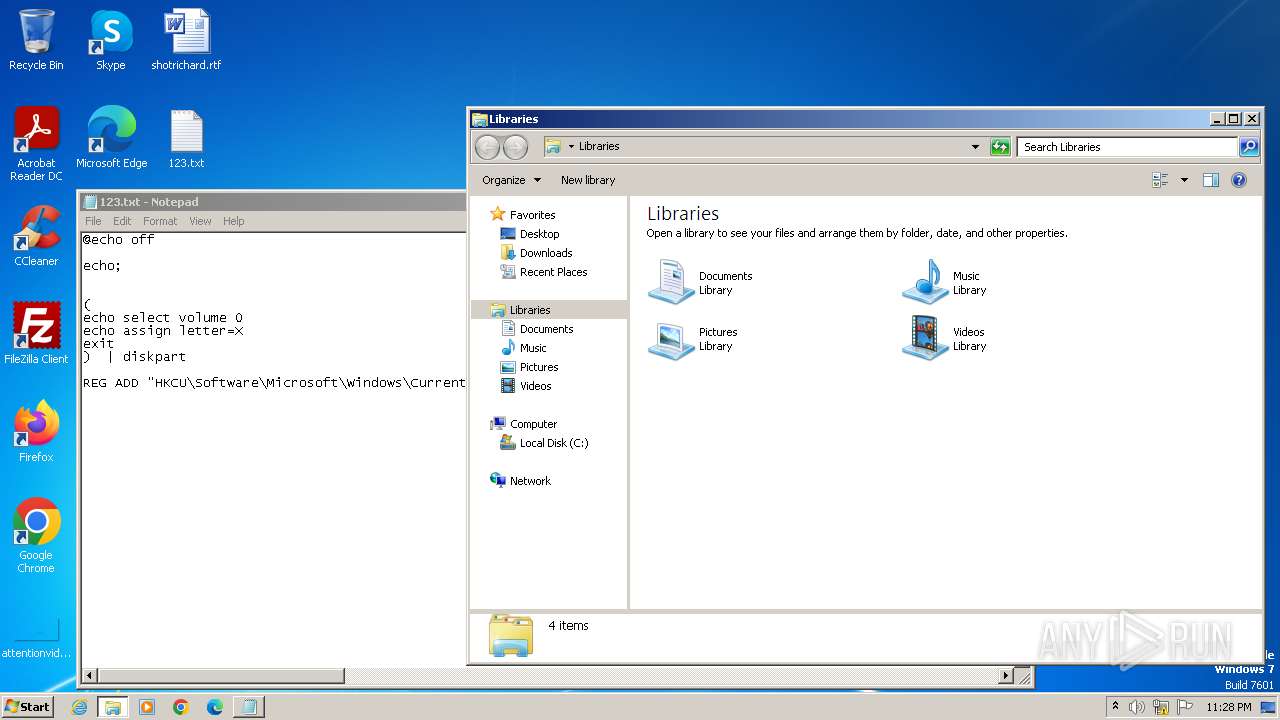Select Pictures in the navigation tree
The height and width of the screenshot is (720, 1280).
(539, 367)
